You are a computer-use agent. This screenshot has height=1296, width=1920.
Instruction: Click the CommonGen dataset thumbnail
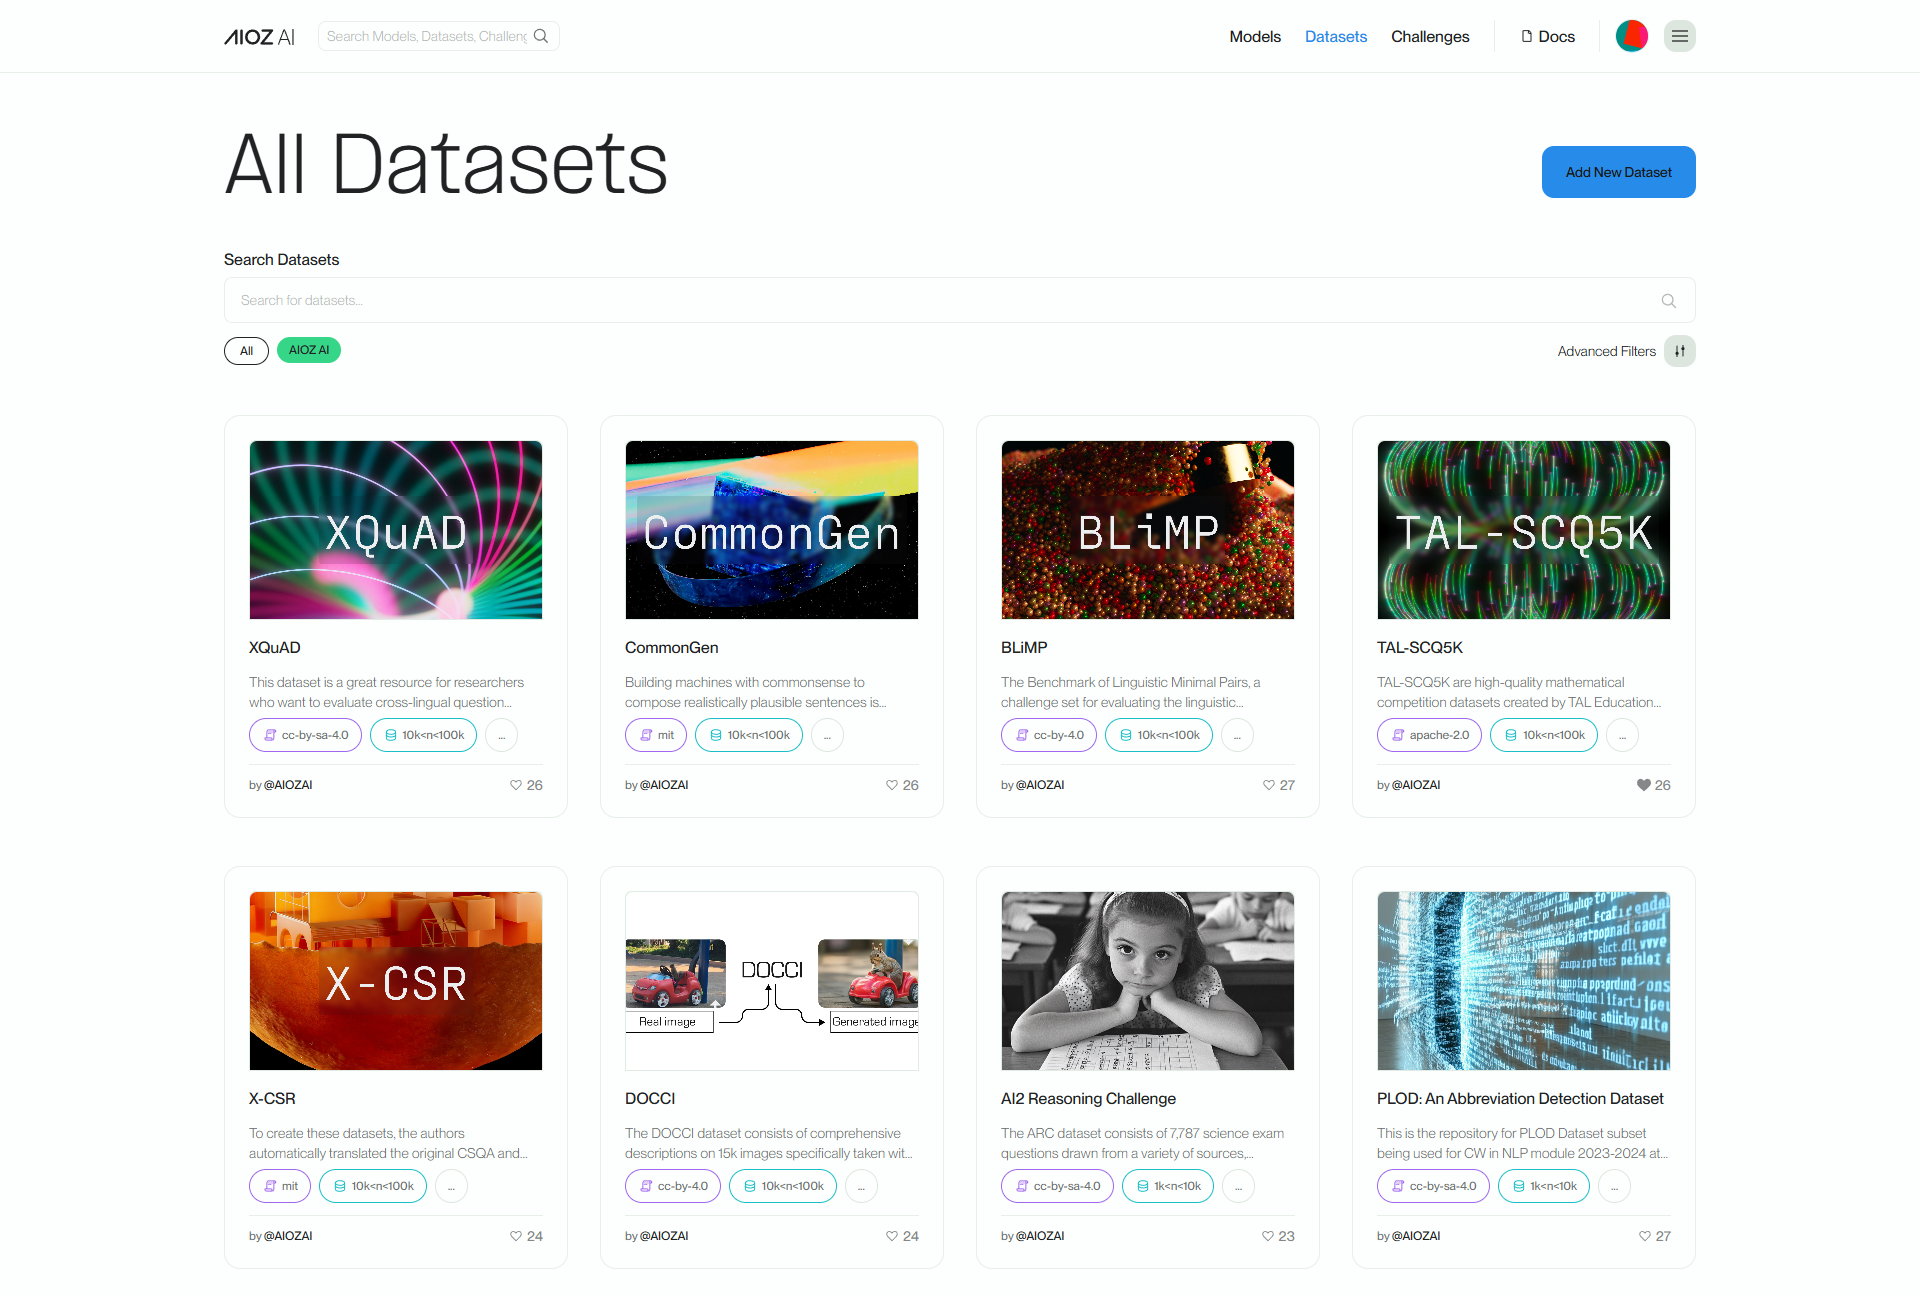(x=771, y=530)
